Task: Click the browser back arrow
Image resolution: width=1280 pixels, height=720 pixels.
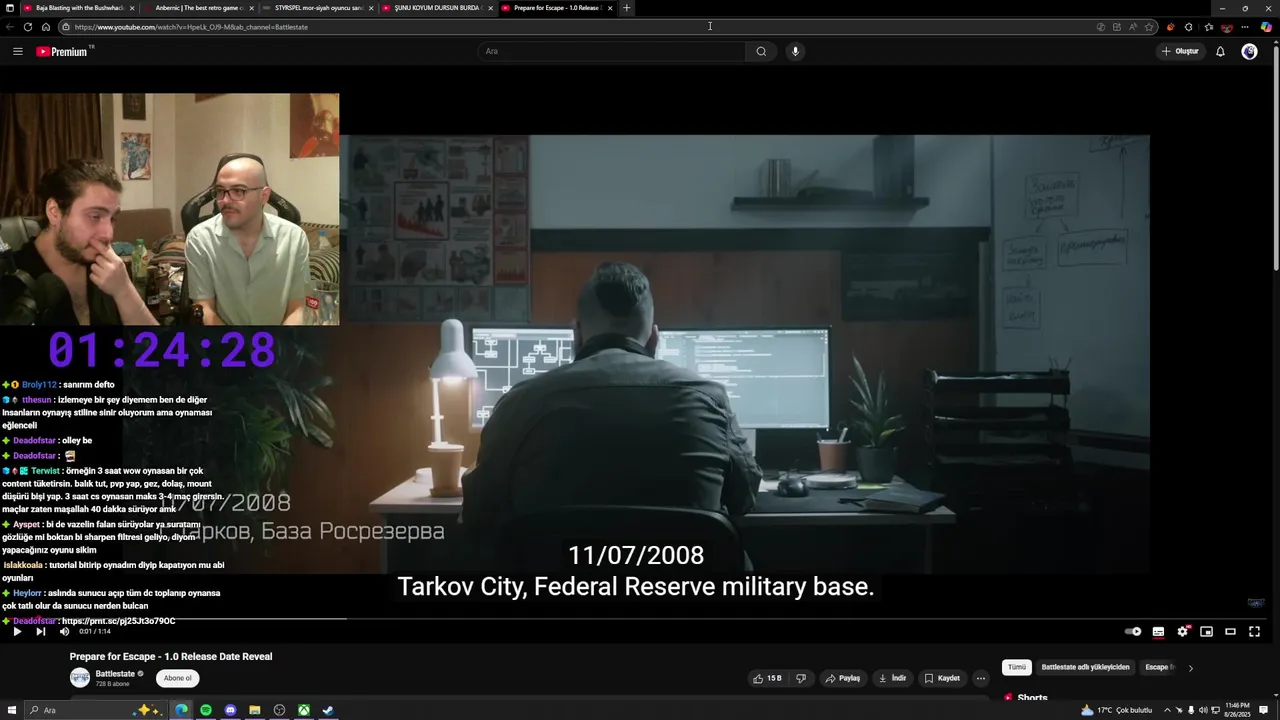Action: coord(10,27)
